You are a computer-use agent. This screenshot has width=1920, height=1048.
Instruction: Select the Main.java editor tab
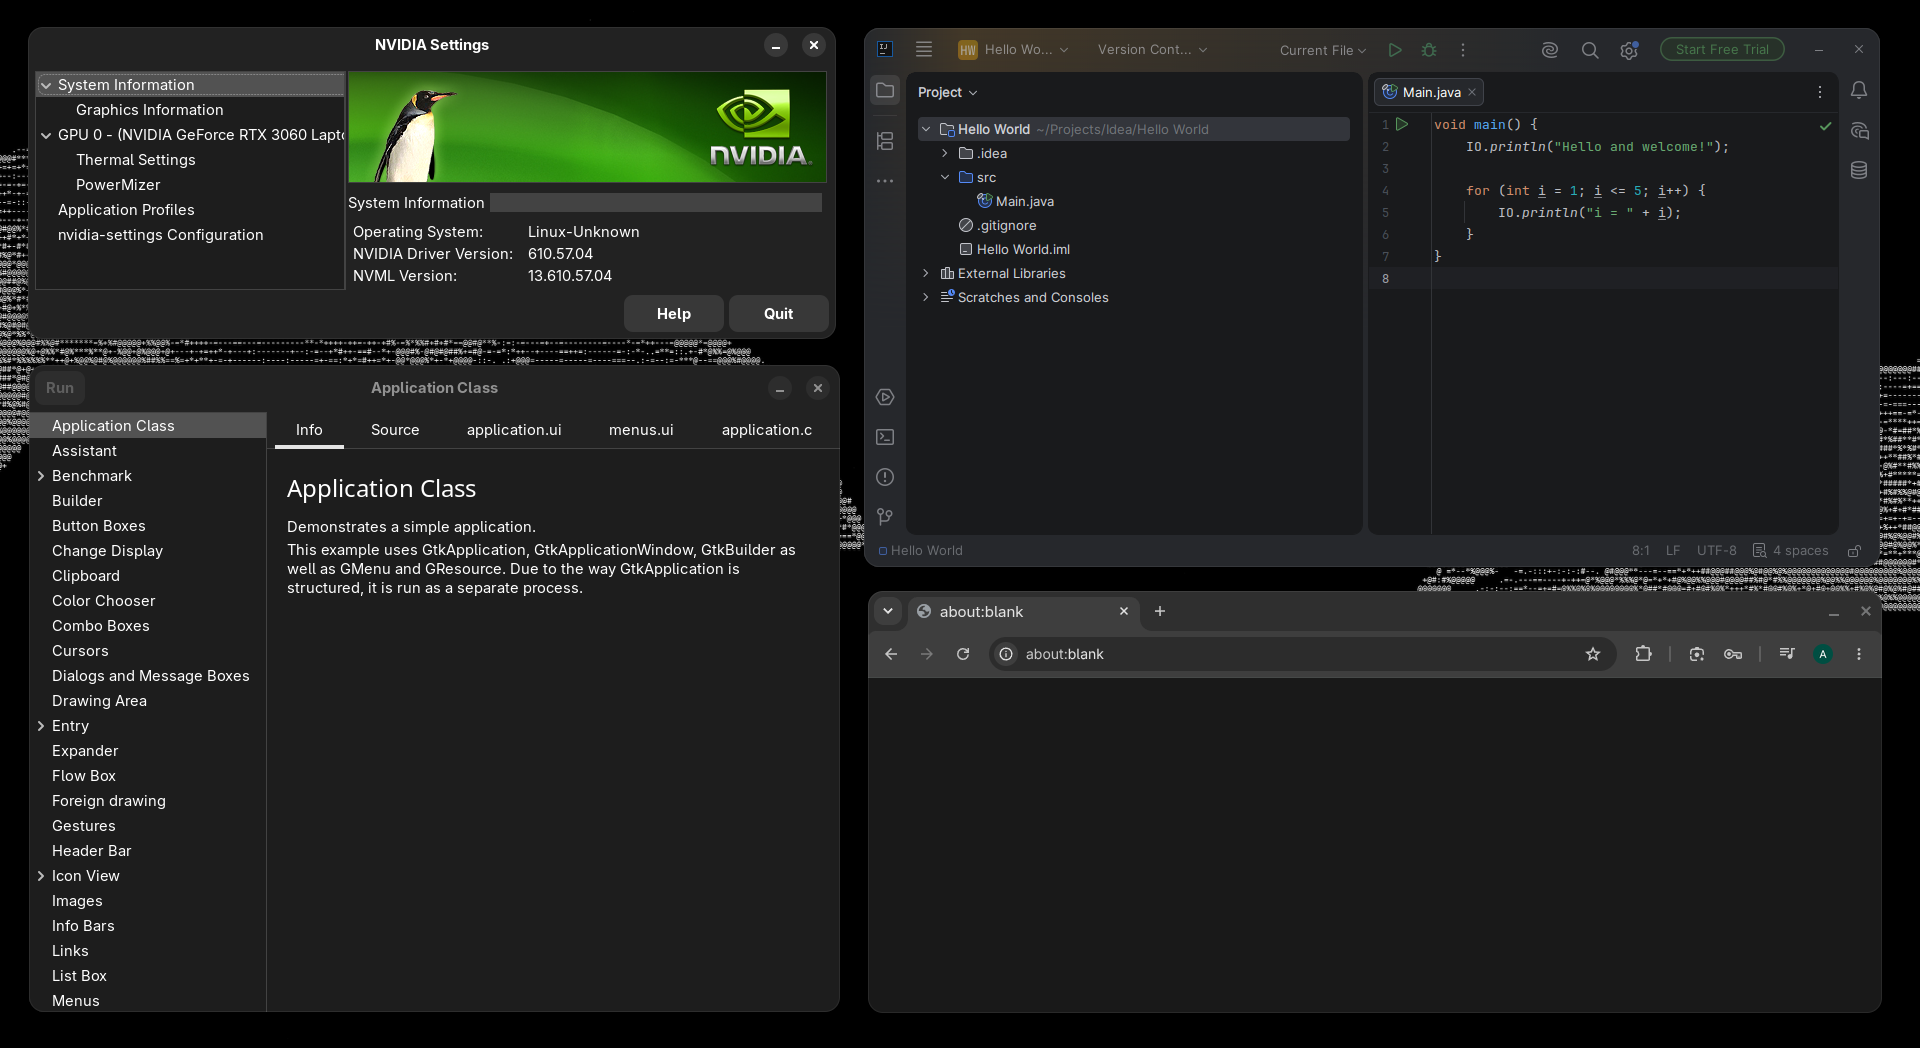click(1430, 92)
